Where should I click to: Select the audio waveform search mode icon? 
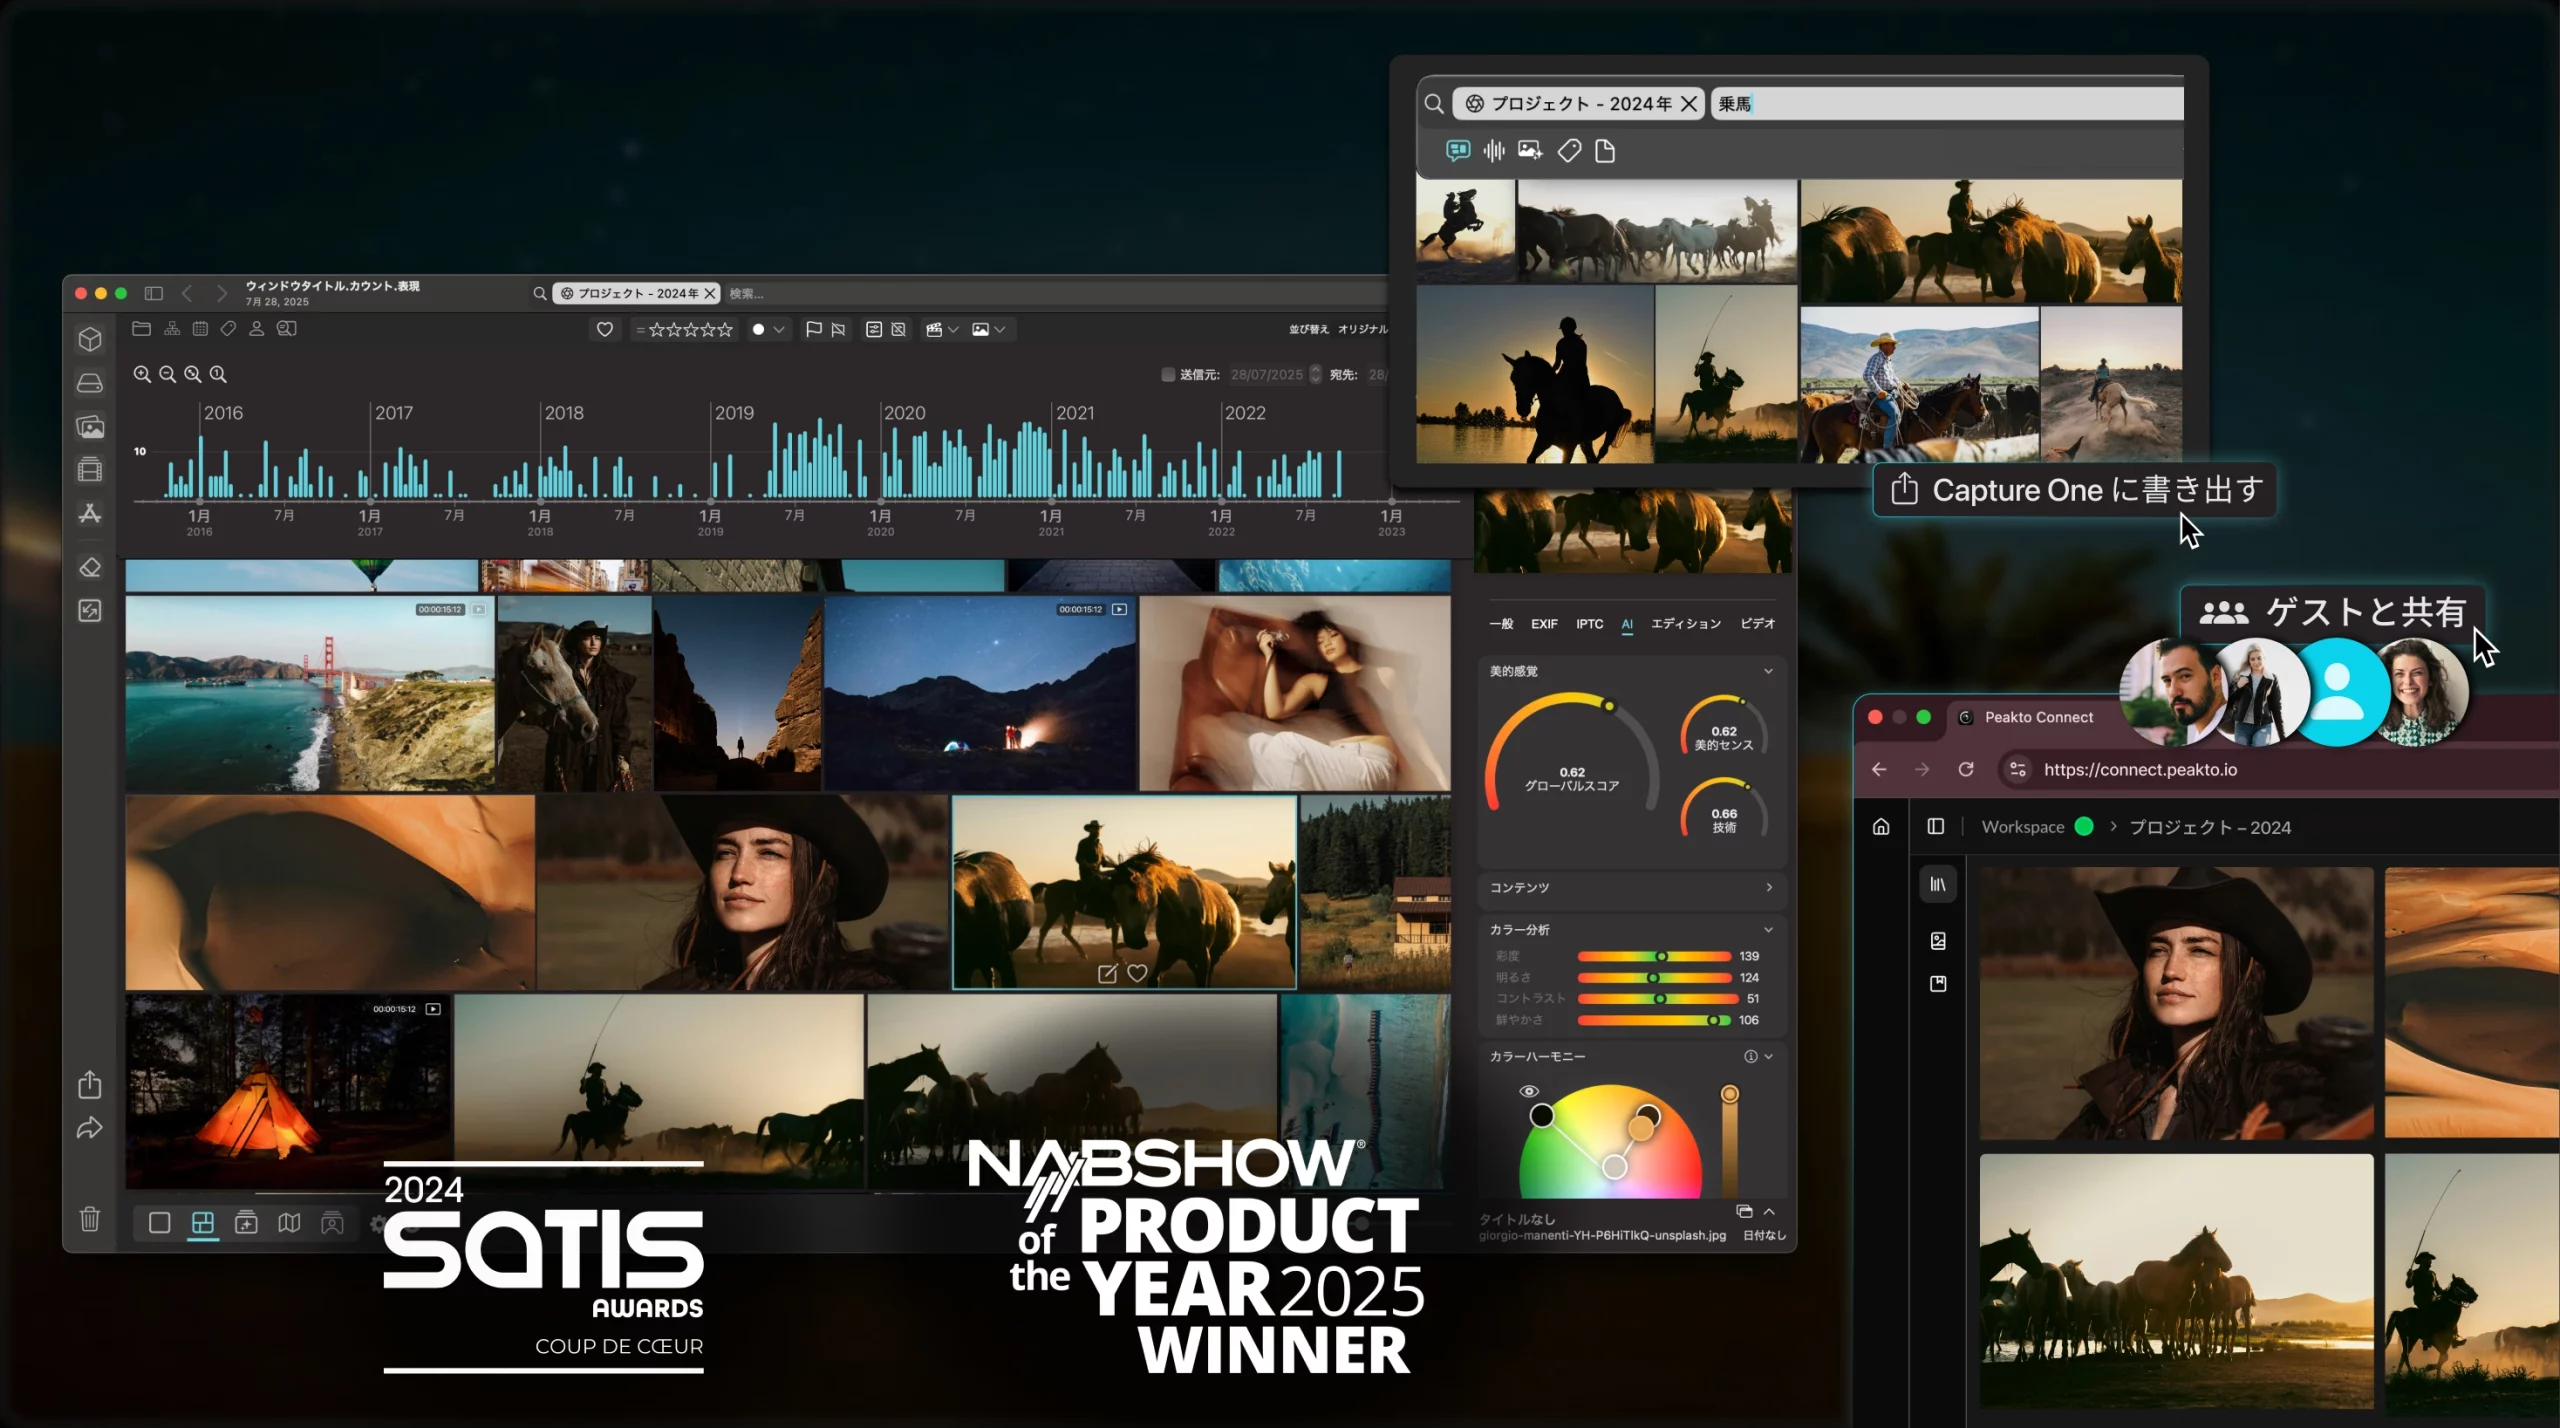(1493, 151)
